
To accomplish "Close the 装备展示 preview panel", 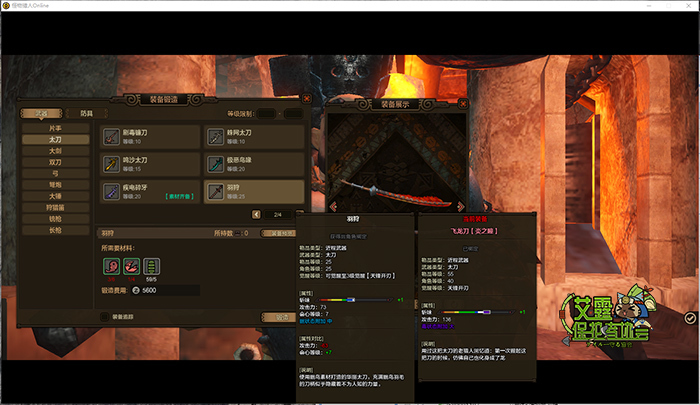I will (462, 102).
